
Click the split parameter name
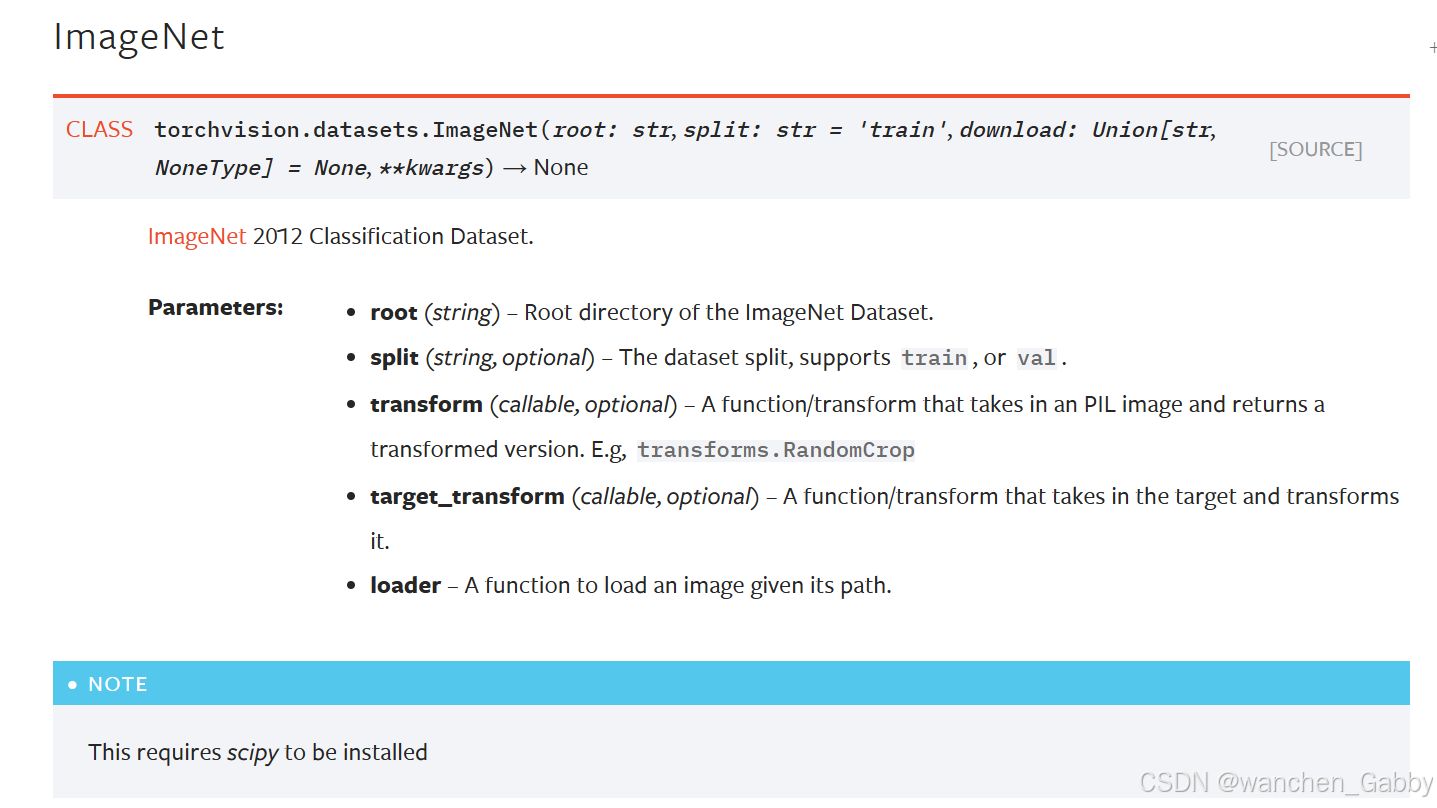pos(394,358)
